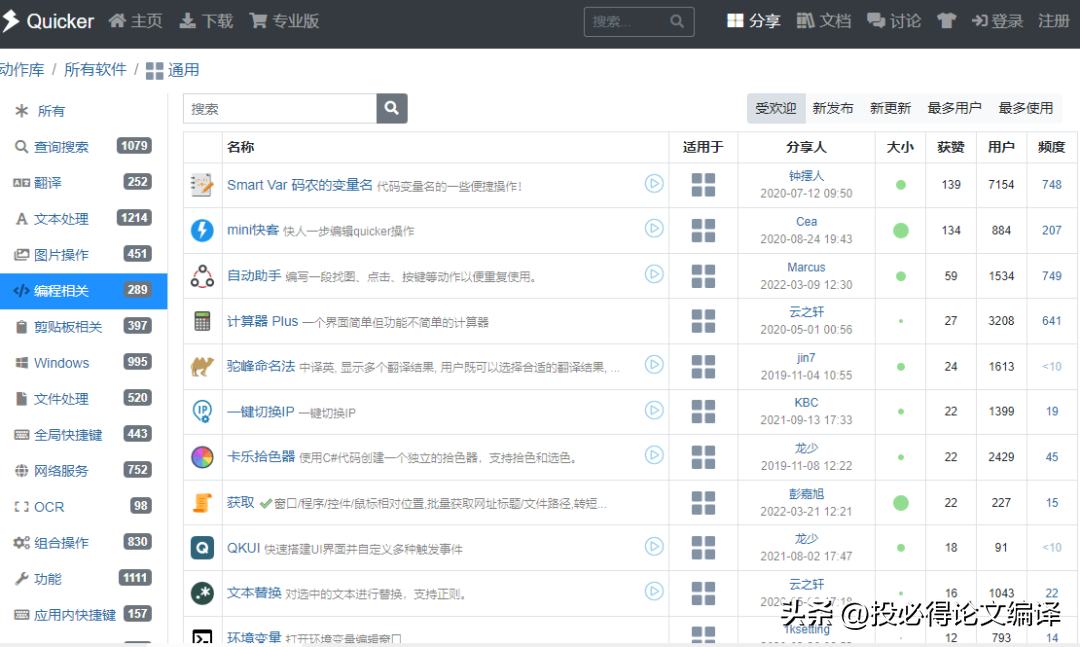Viewport: 1080px width, 647px height.
Task: Click frequency value 748
Action: 1052,185
